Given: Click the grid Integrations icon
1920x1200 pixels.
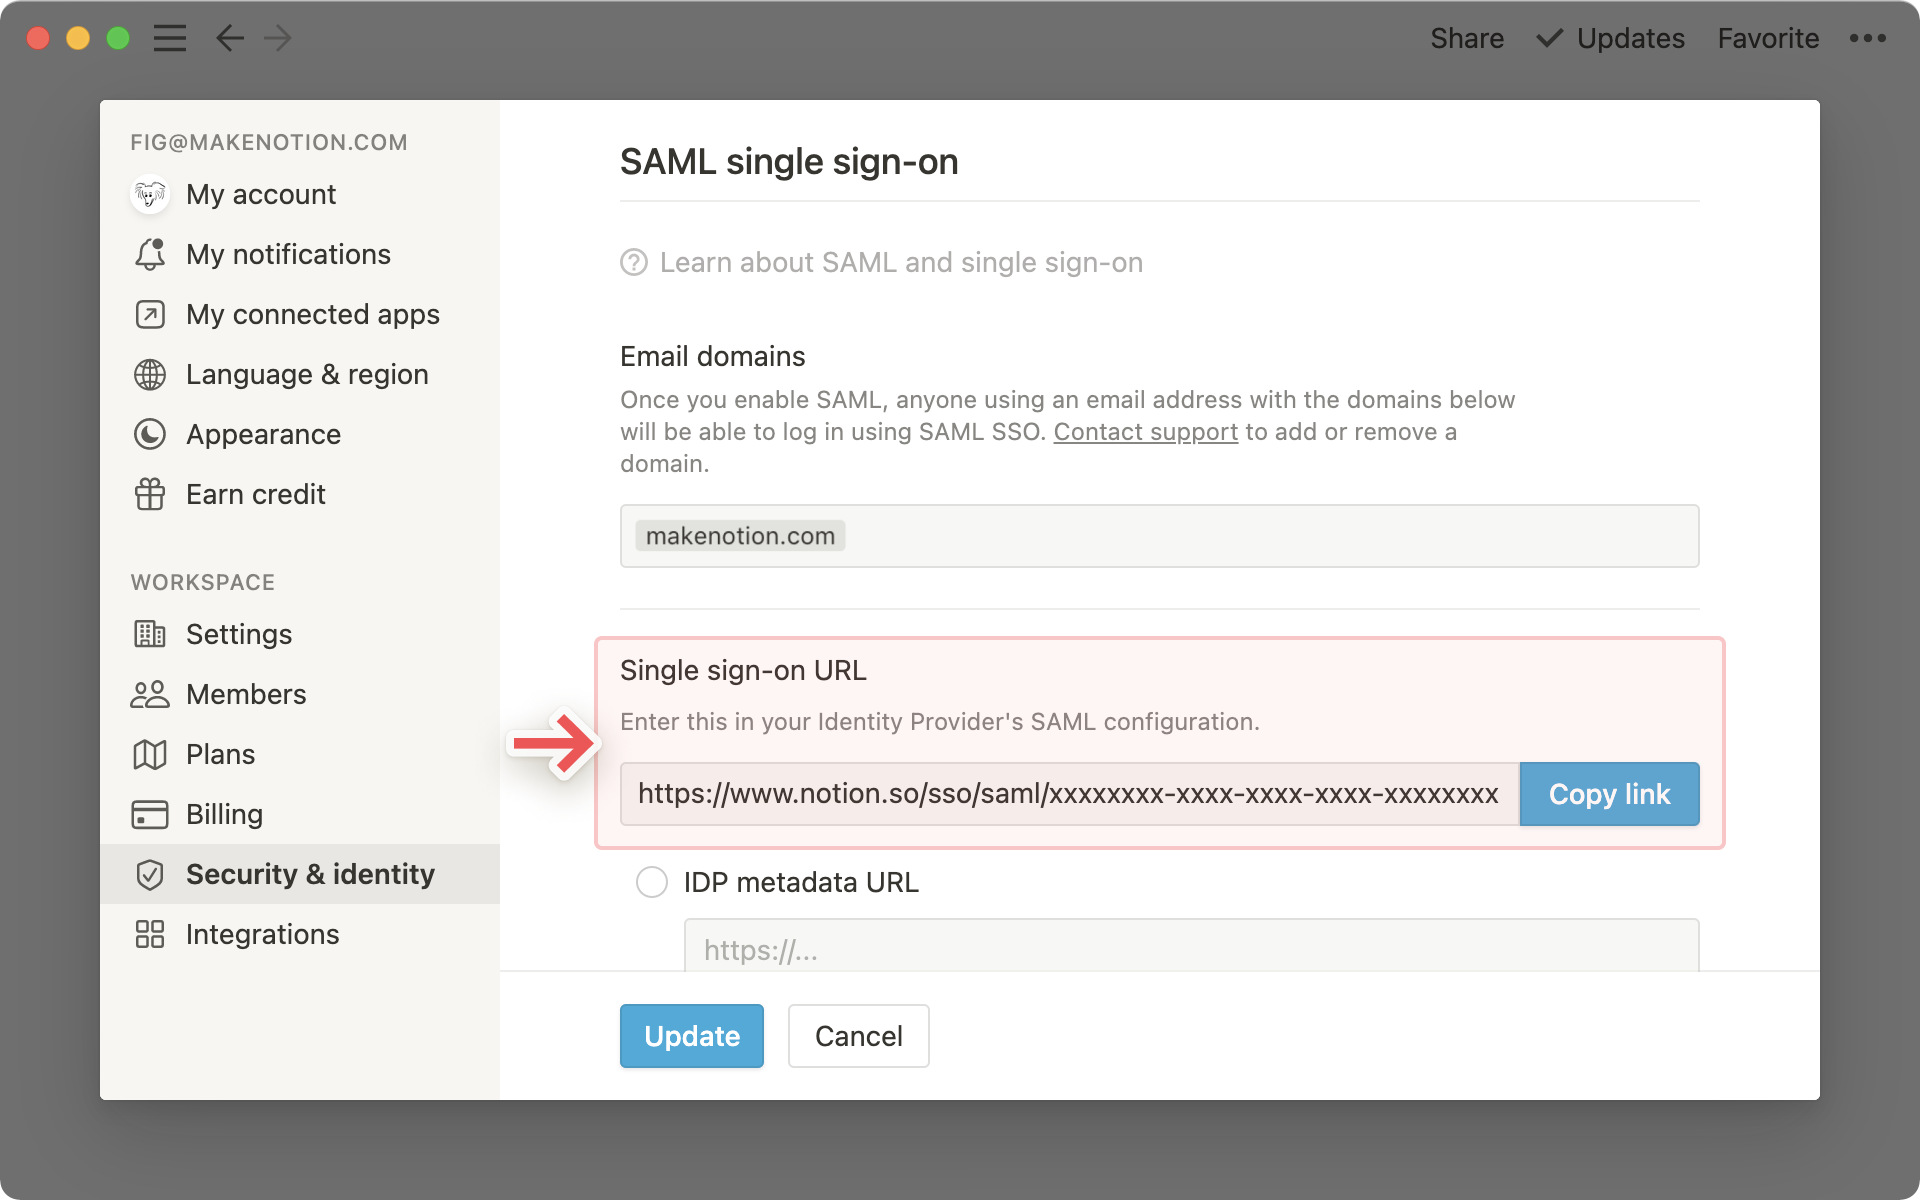Looking at the screenshot, I should tap(150, 934).
